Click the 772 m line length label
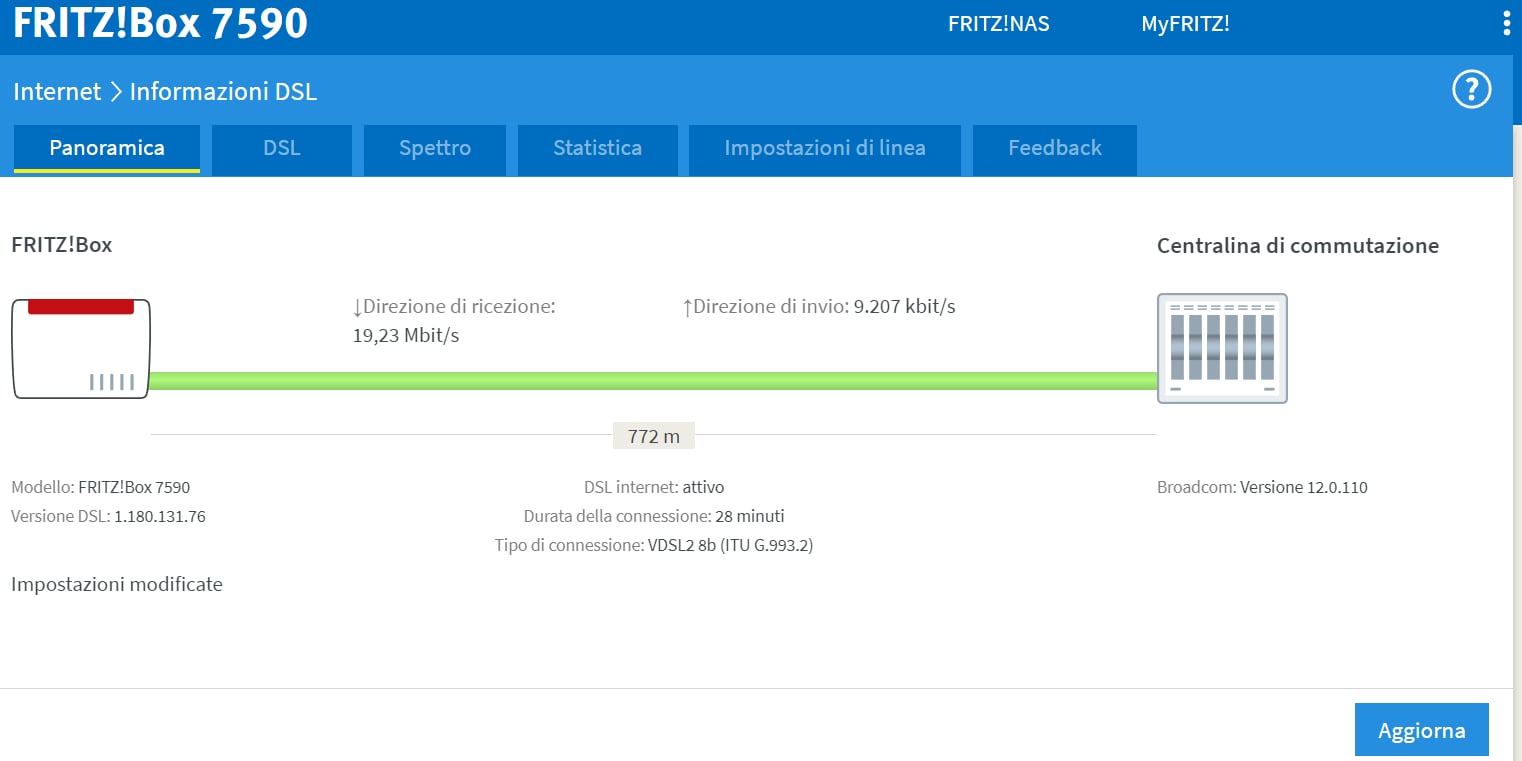1522x761 pixels. click(x=653, y=436)
